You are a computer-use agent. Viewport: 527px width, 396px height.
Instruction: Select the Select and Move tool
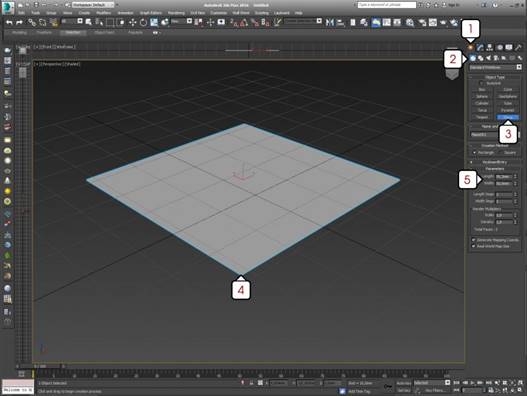(x=132, y=22)
